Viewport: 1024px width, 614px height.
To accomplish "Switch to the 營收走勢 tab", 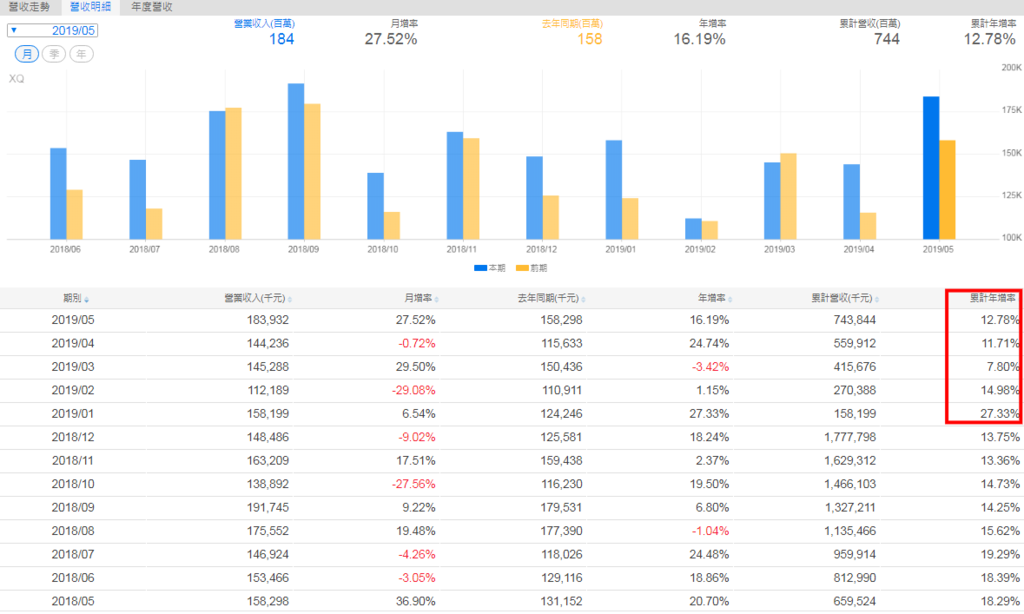I will click(29, 7).
